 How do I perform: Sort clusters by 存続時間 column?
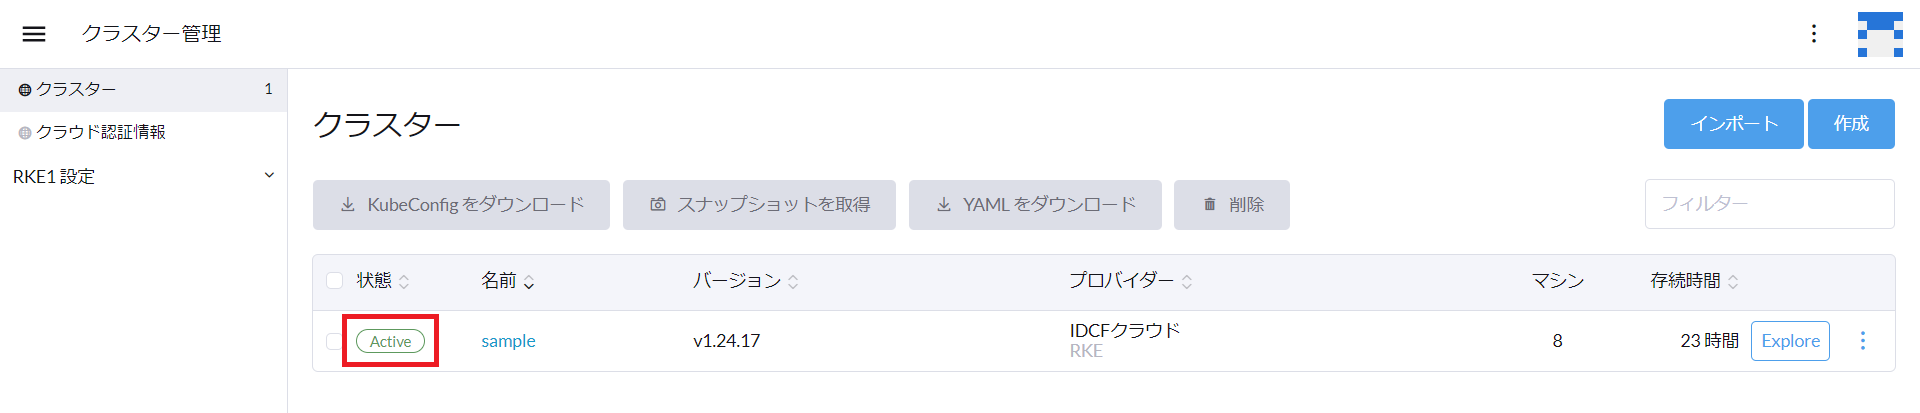pyautogui.click(x=1695, y=281)
